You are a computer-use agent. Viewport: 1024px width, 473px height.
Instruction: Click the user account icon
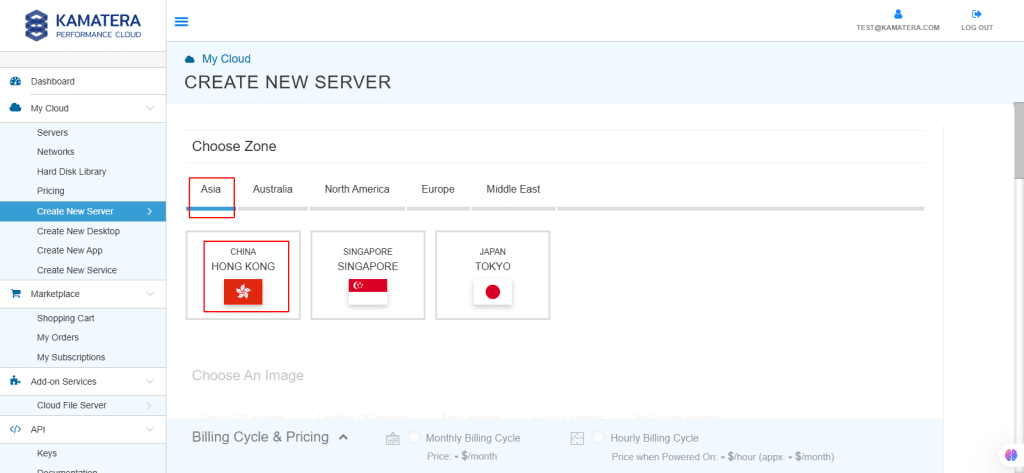[x=898, y=14]
